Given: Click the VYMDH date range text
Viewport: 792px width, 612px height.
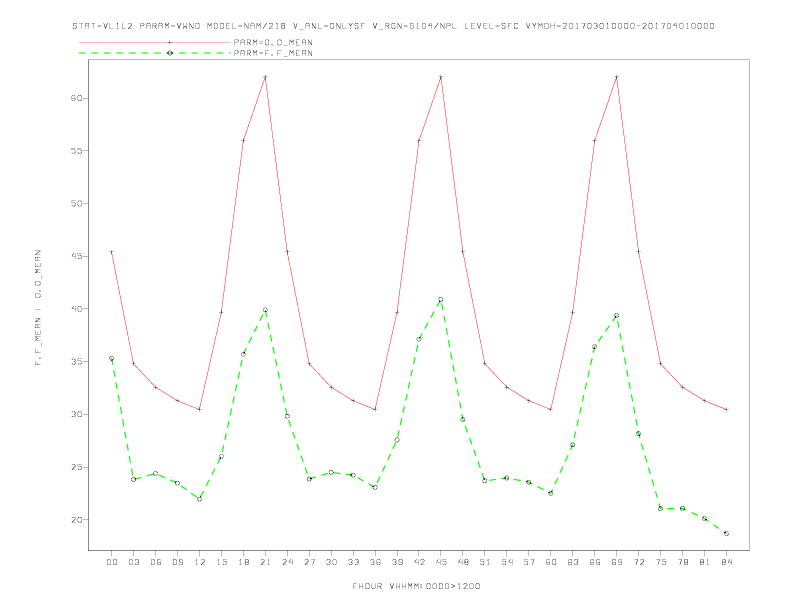Looking at the screenshot, I should (x=620, y=26).
